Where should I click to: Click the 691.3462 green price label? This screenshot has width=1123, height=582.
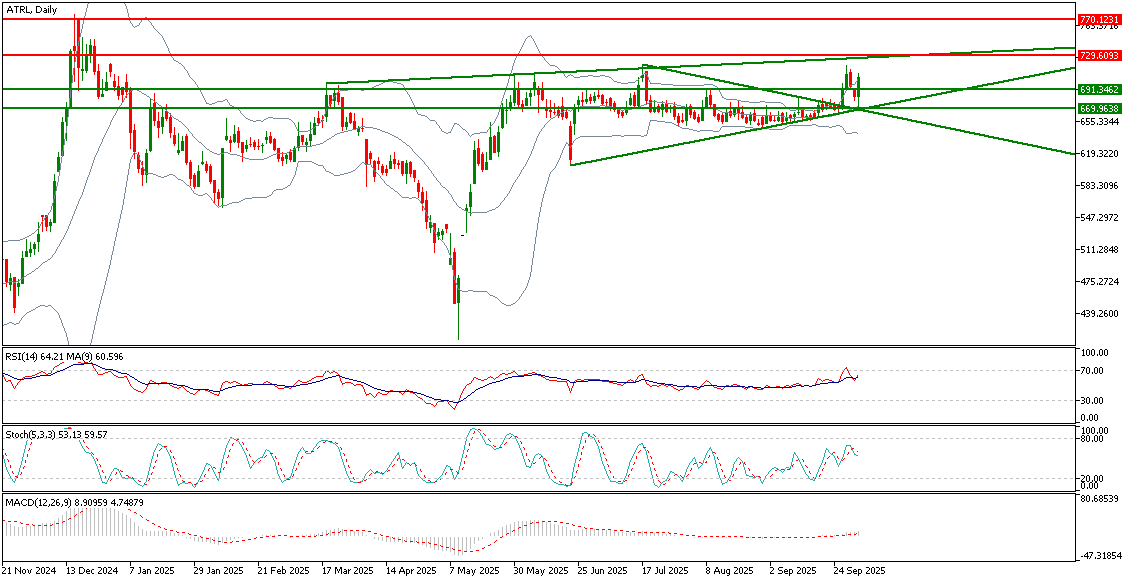[x=1098, y=89]
